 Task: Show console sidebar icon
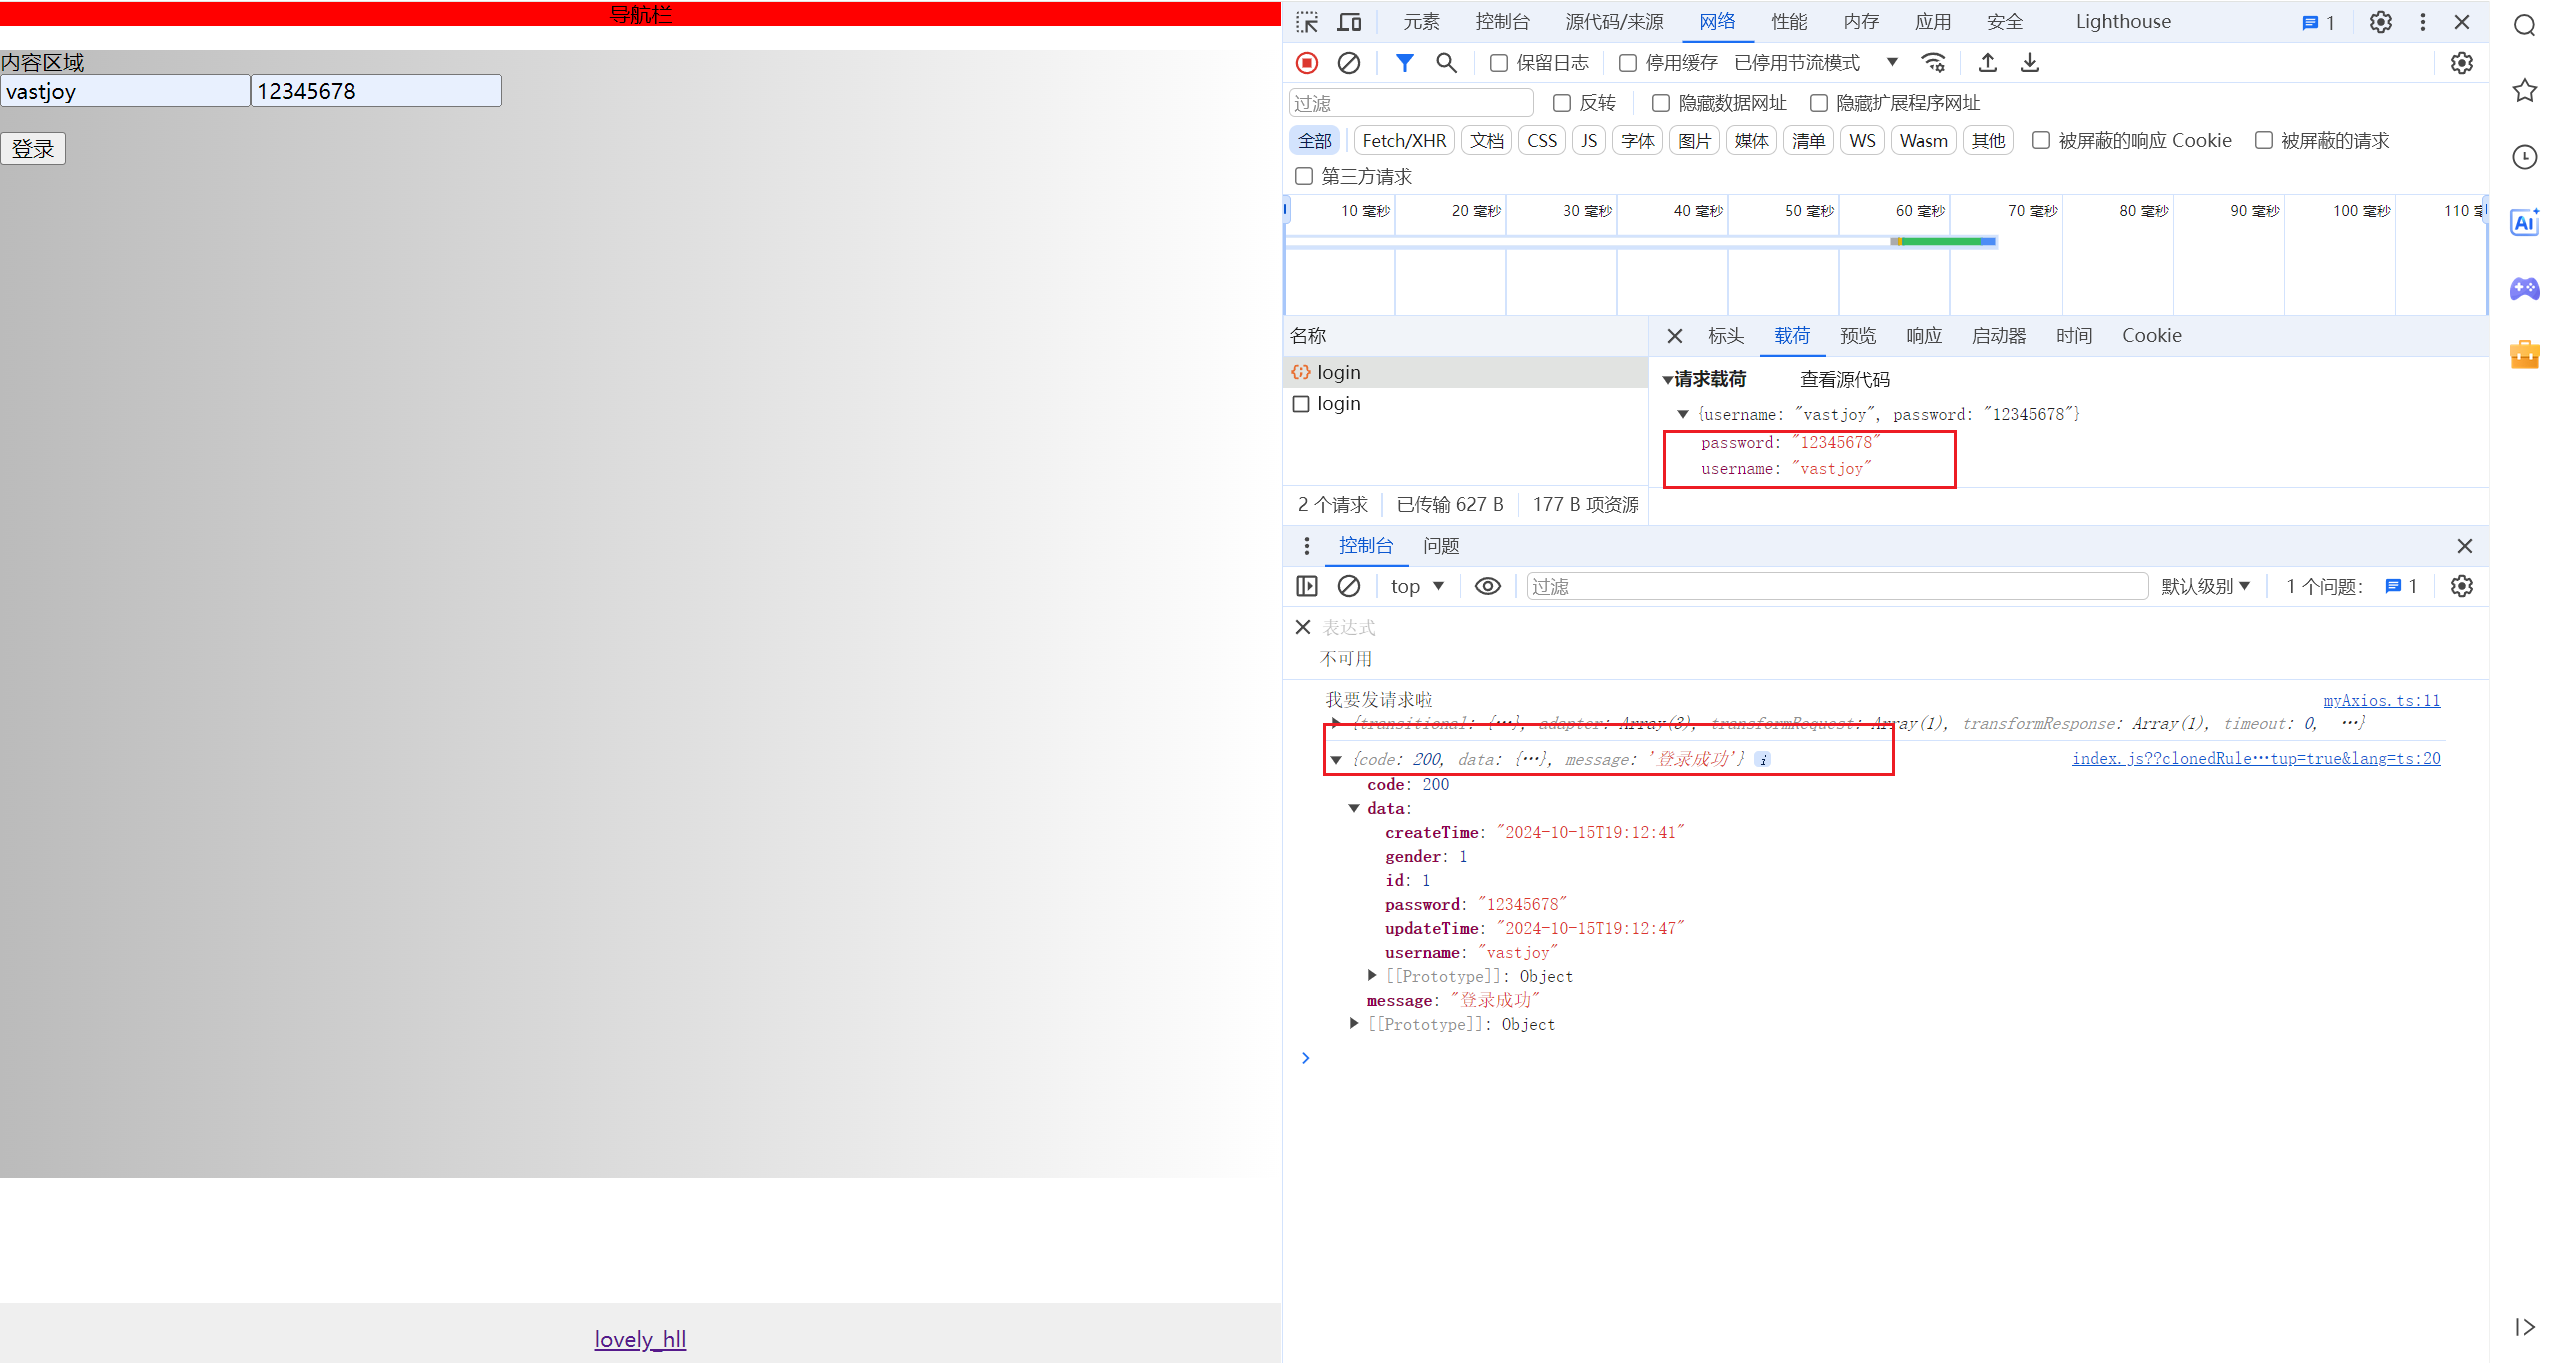click(1307, 586)
